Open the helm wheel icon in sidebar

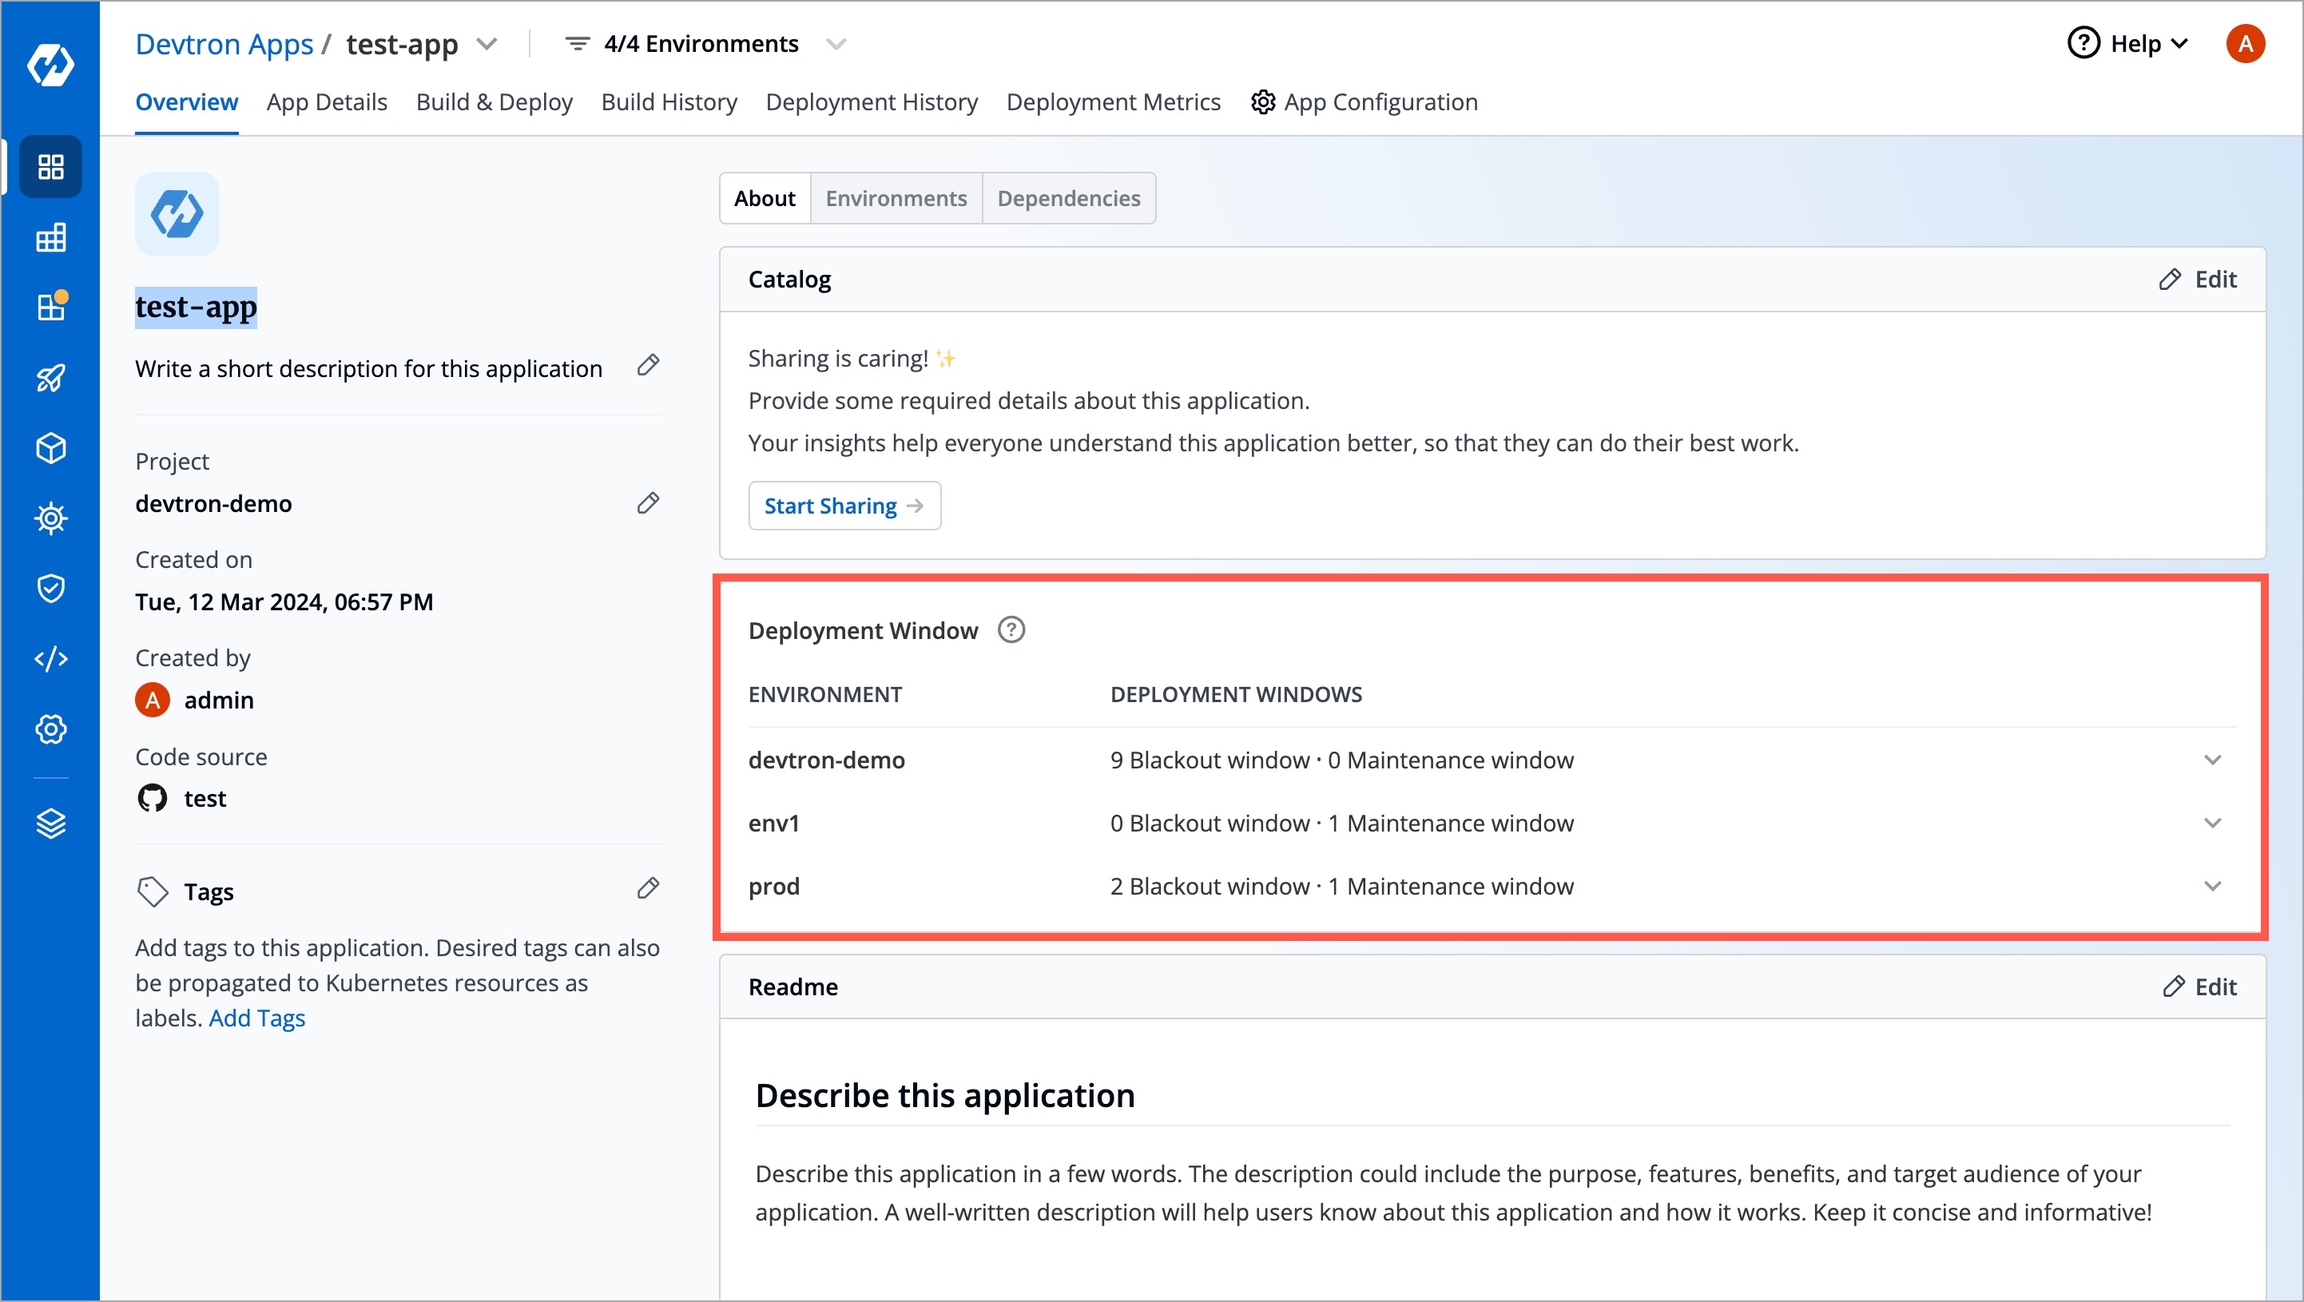click(51, 518)
